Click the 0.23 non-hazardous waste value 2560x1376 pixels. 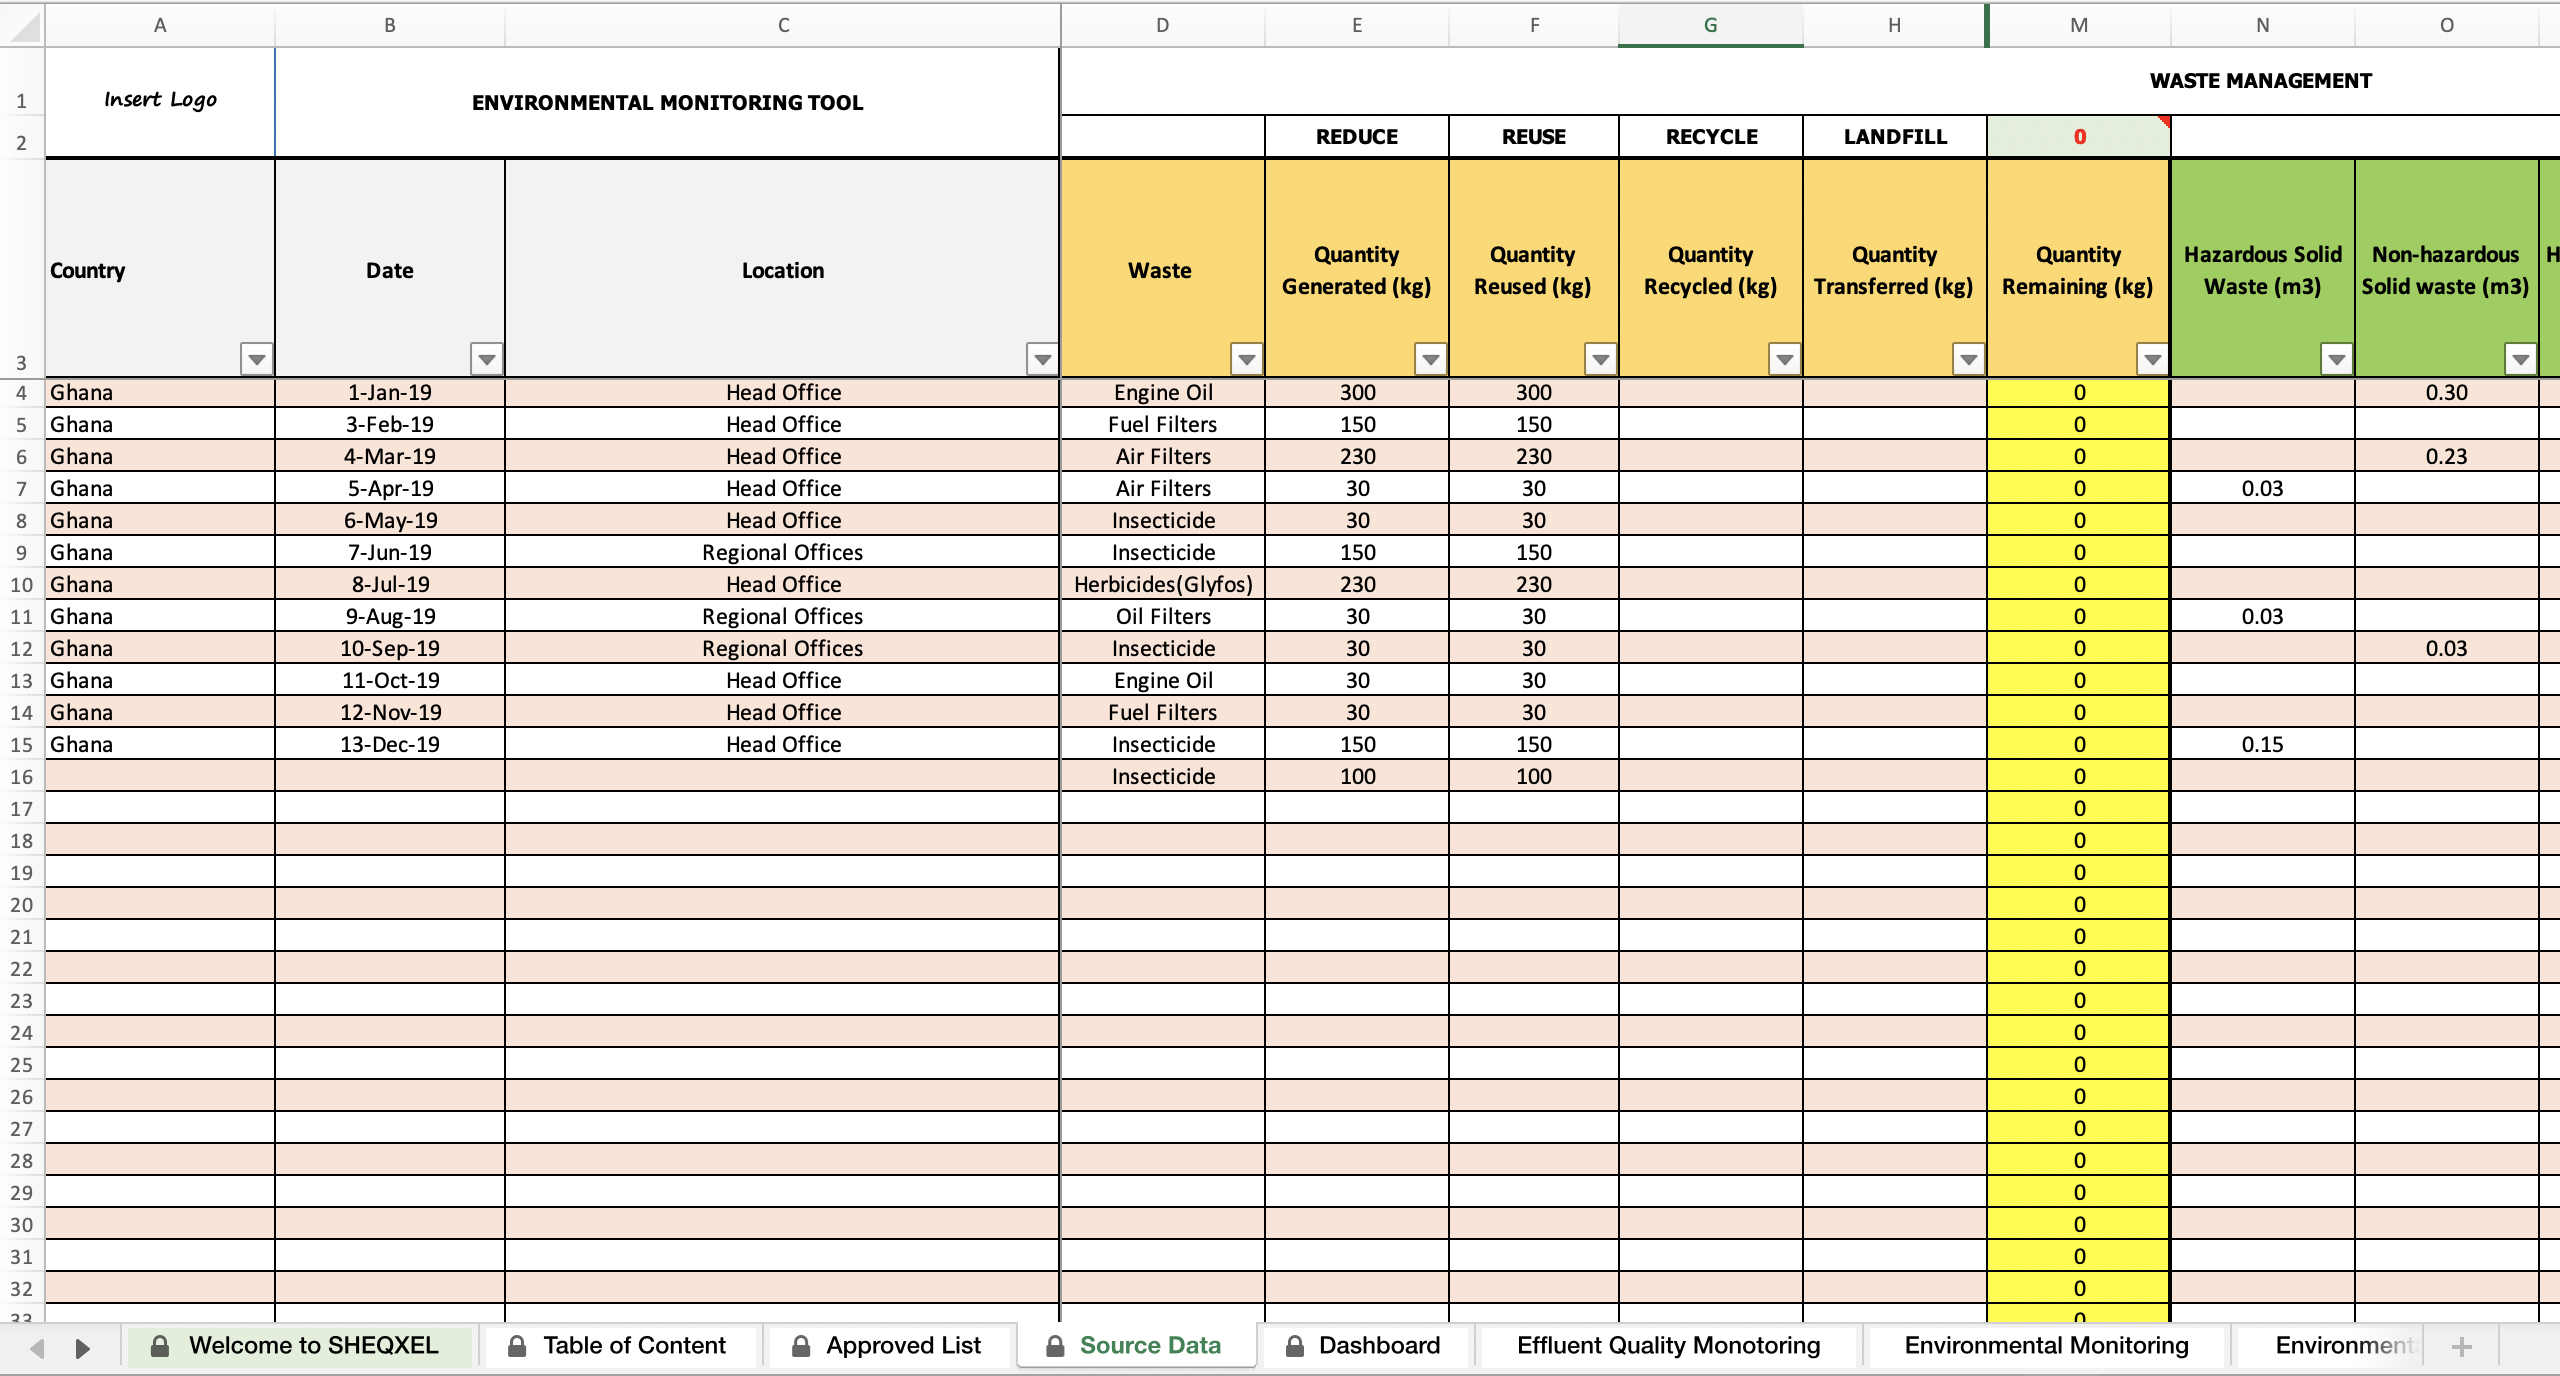(2446, 457)
